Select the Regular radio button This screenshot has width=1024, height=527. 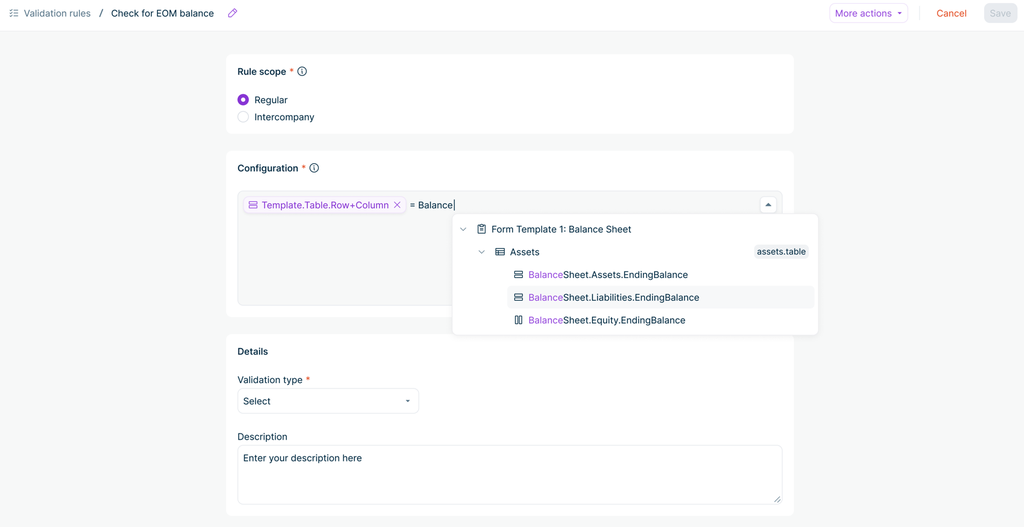[x=243, y=100]
